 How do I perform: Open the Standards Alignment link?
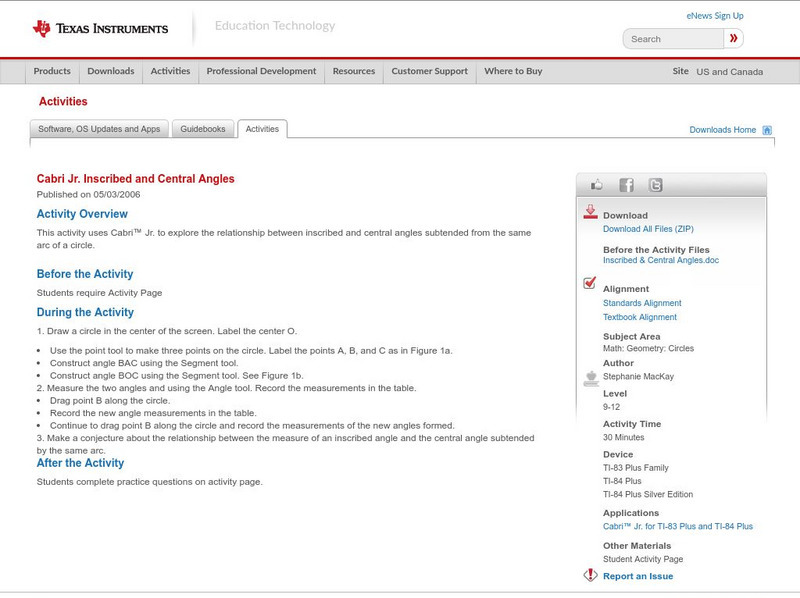642,303
